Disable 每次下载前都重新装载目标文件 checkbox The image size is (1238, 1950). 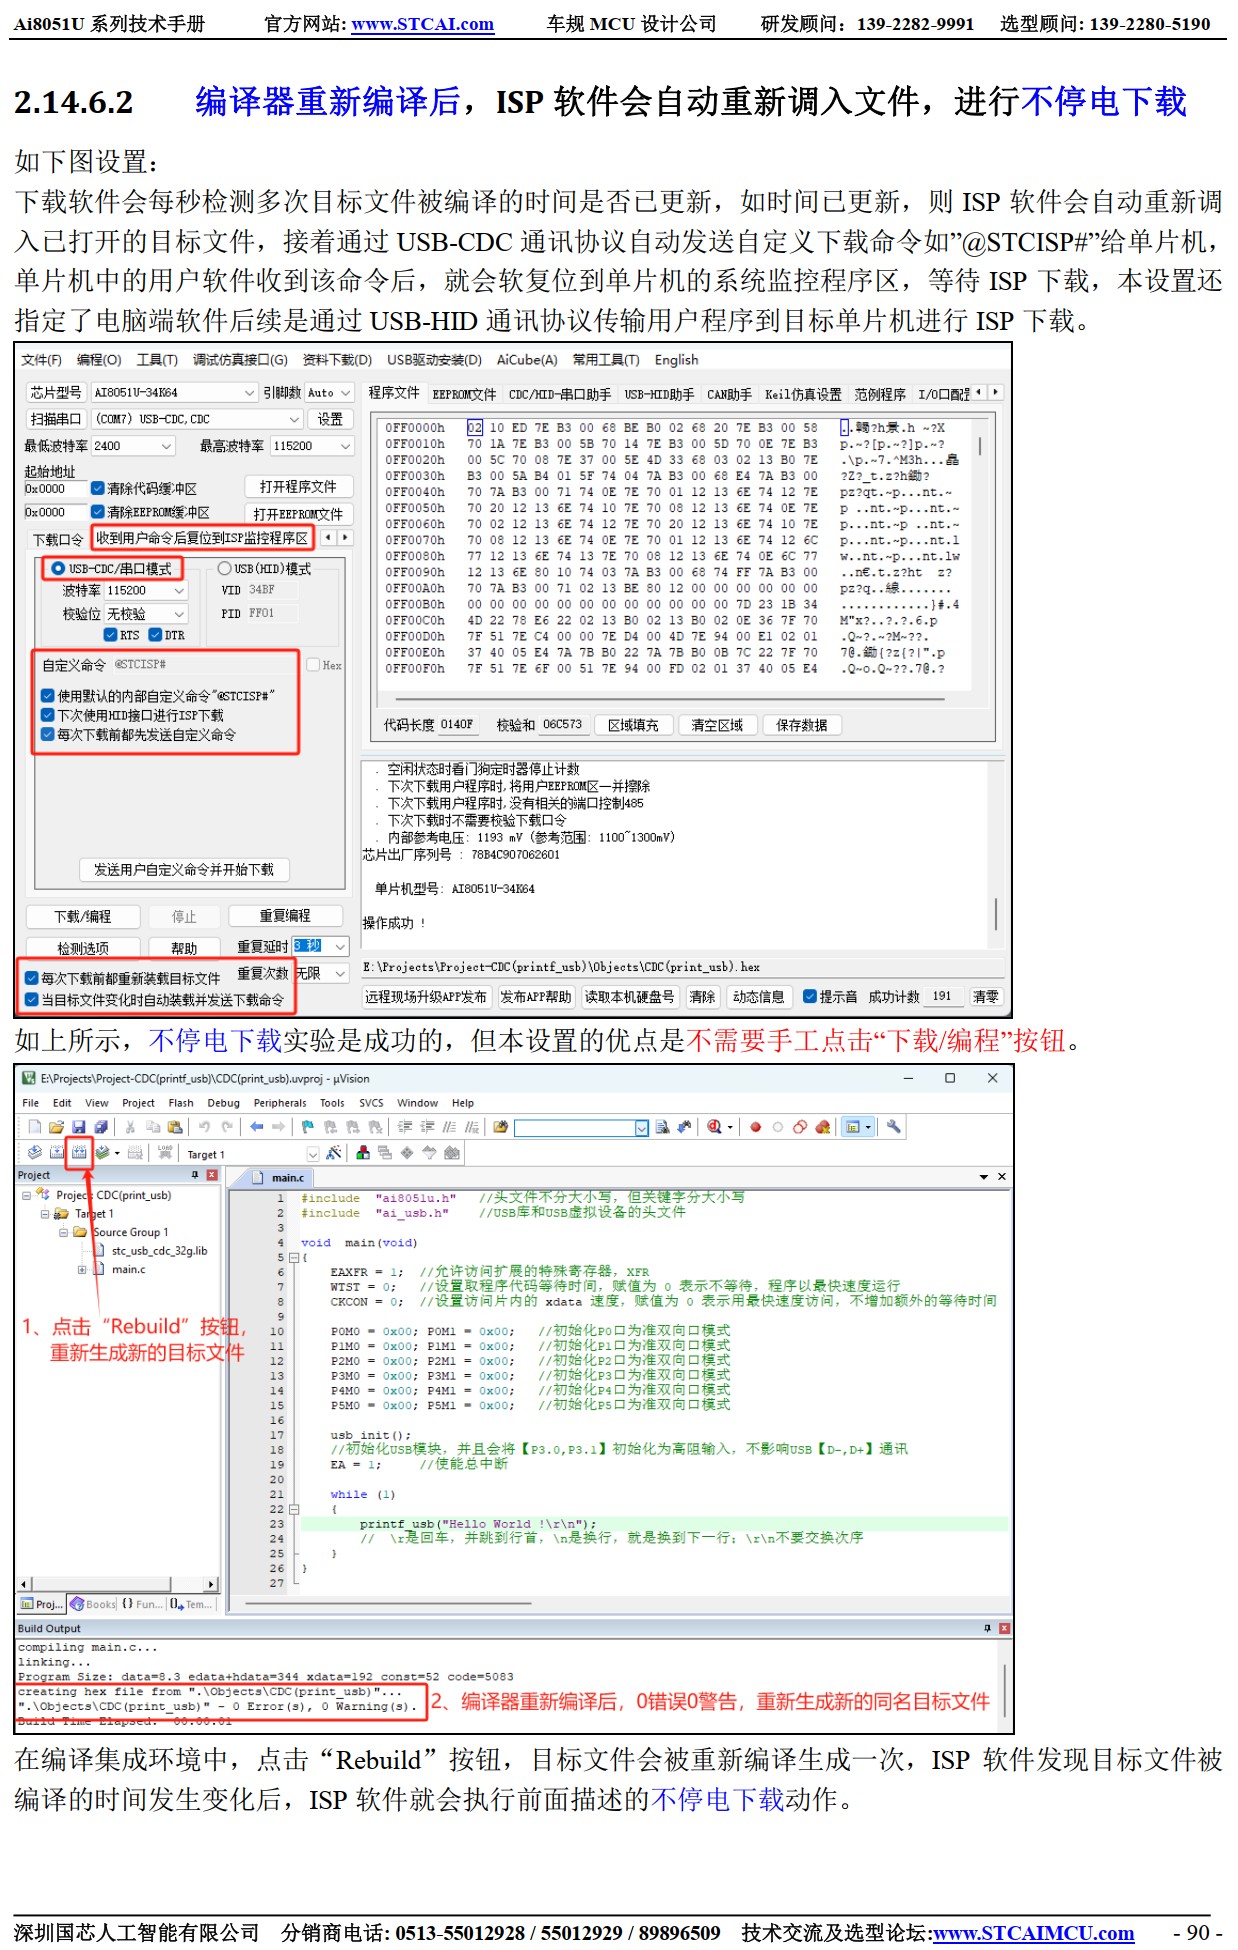tap(32, 978)
